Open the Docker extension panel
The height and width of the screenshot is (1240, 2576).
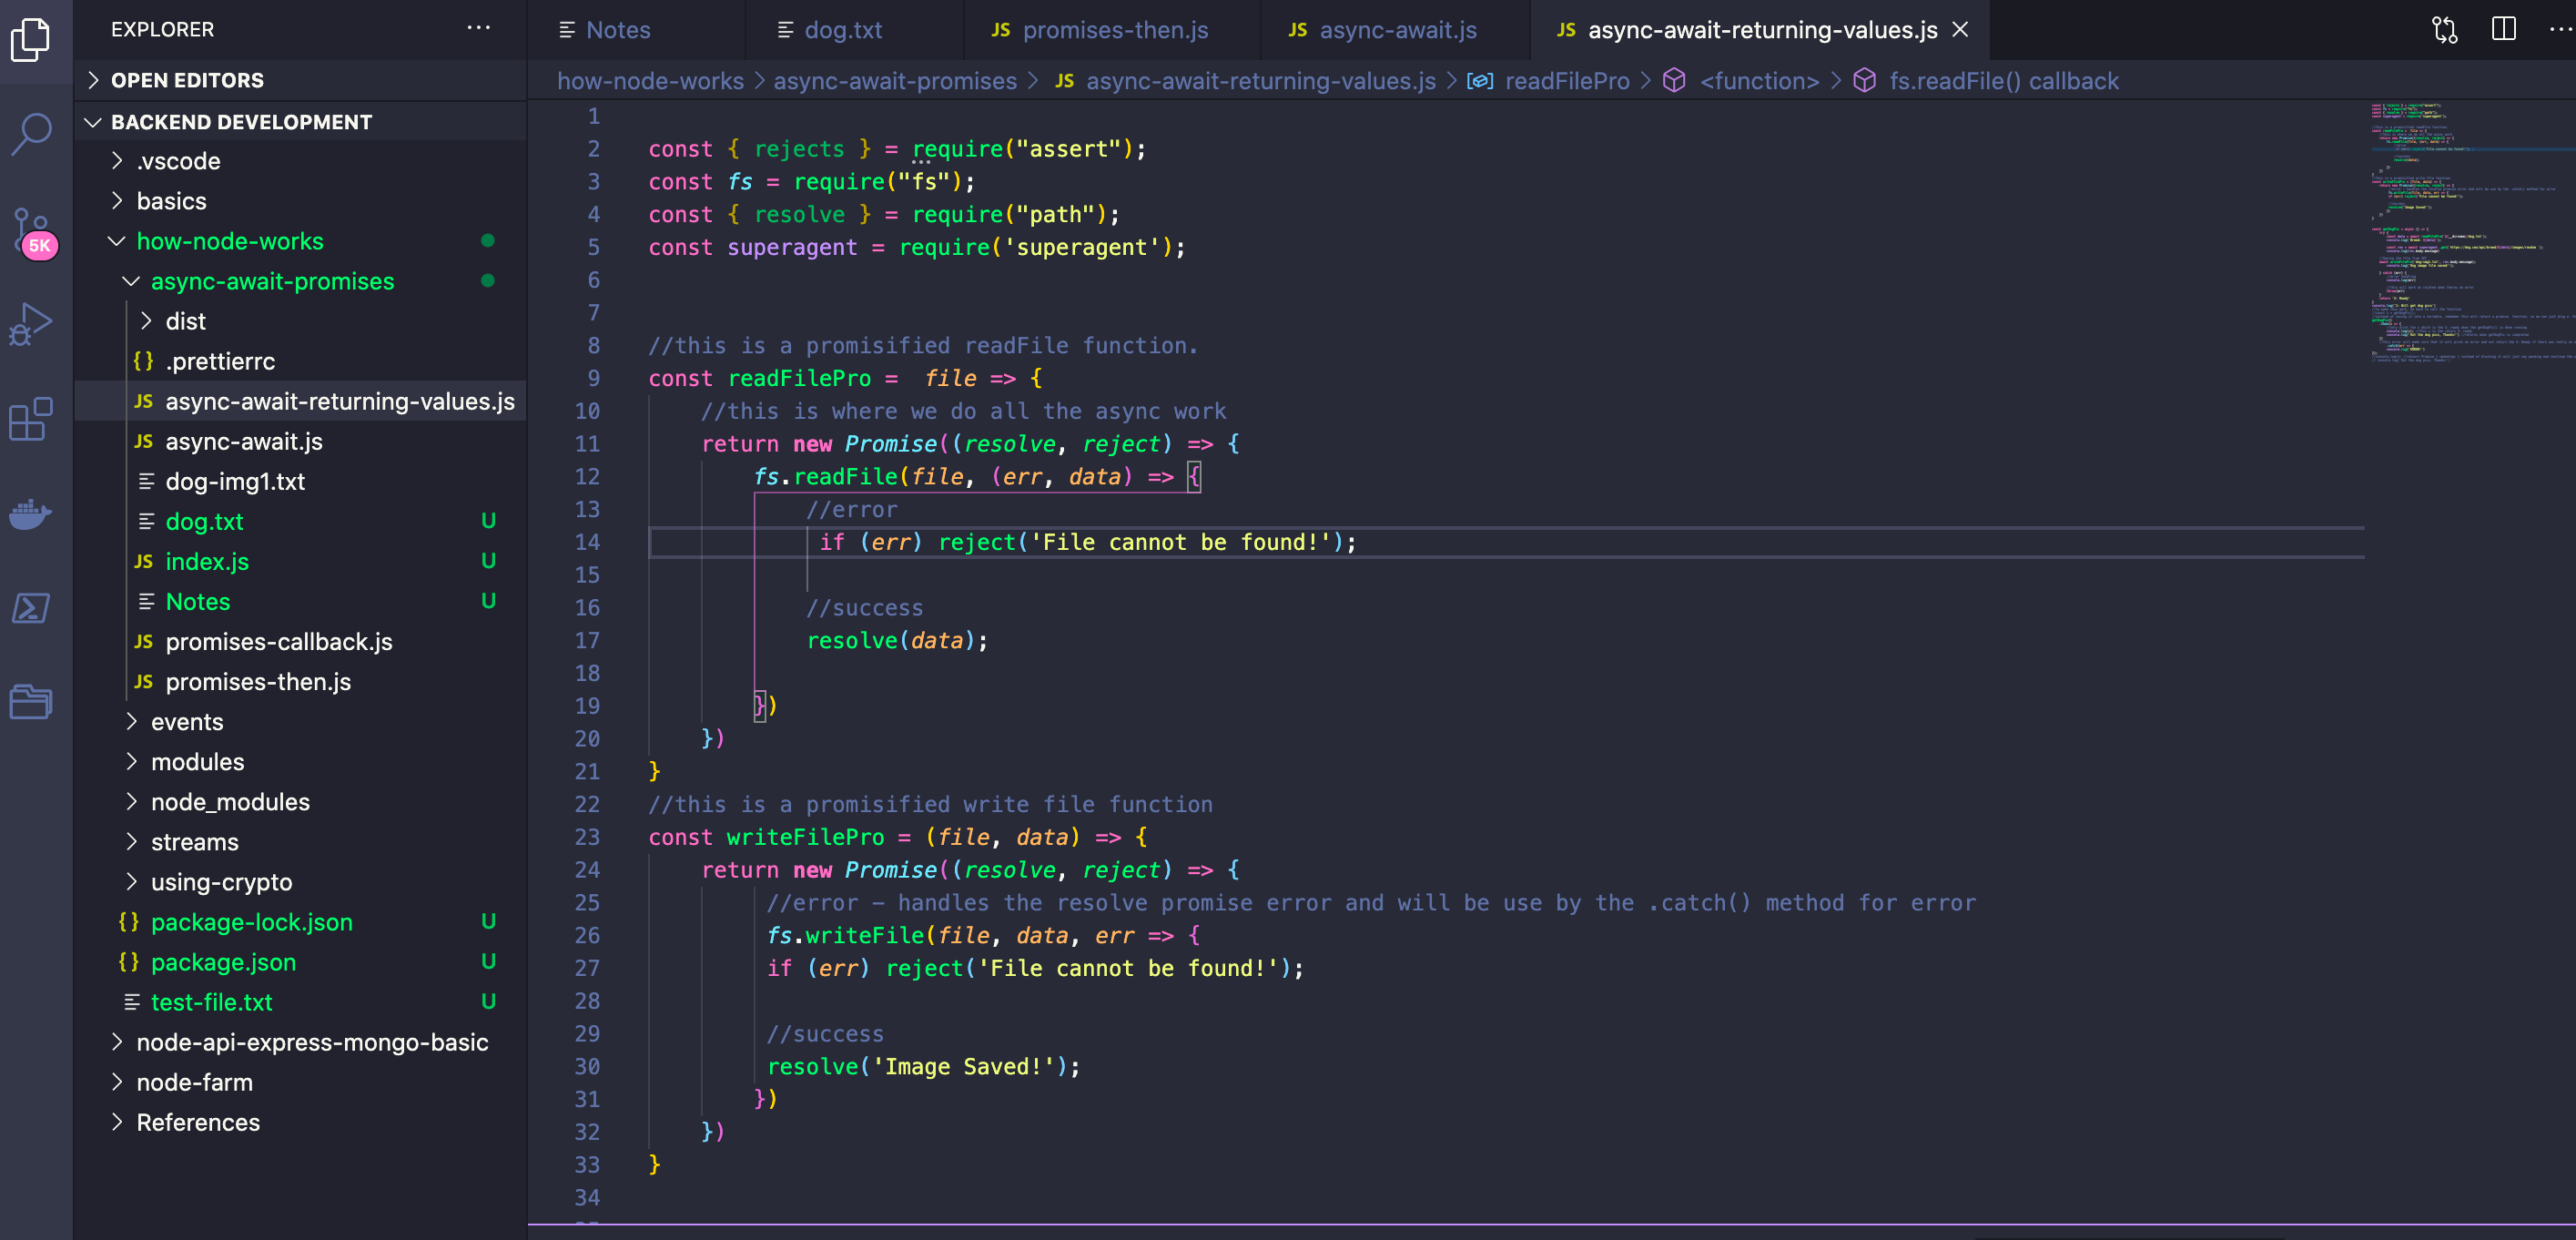point(33,514)
